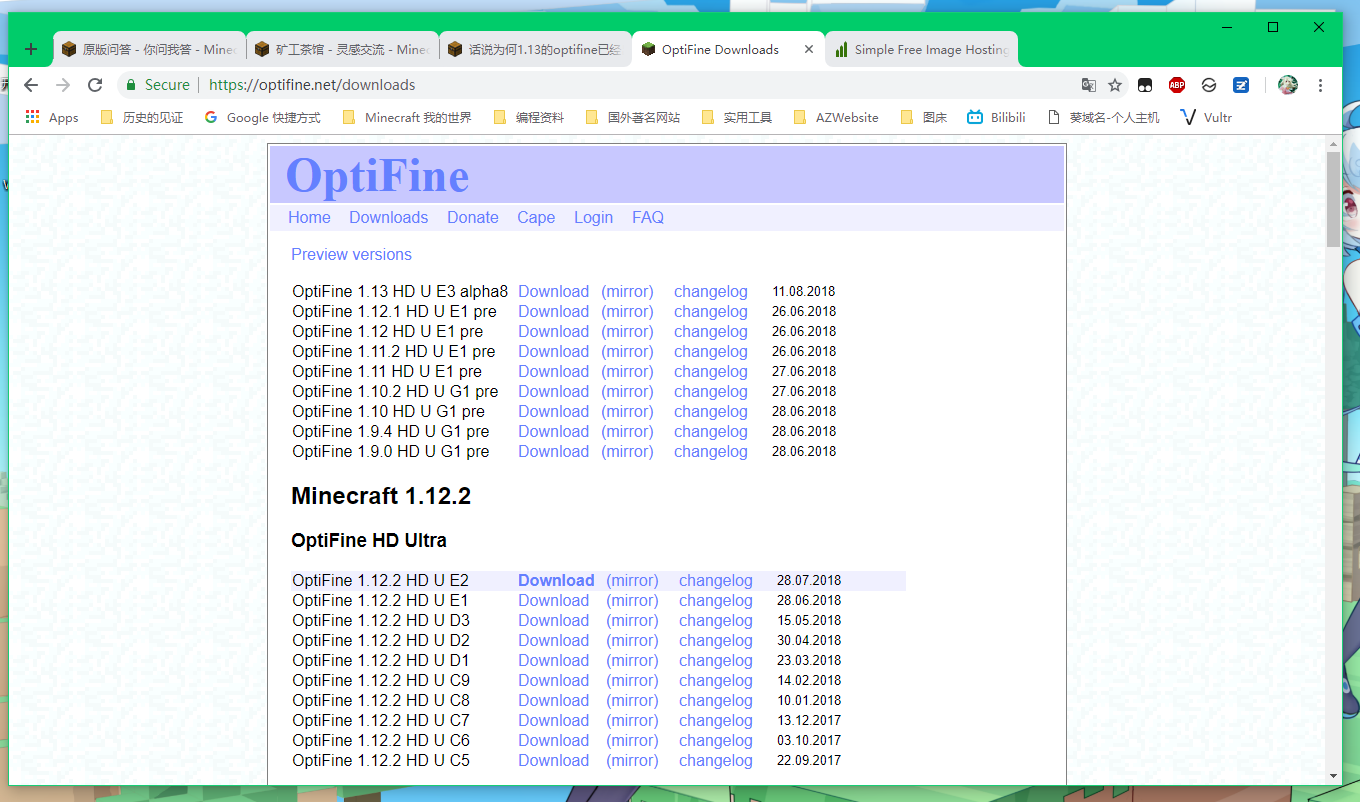Viewport: 1360px width, 802px height.
Task: Open the Apps shortcut in bookmarks bar
Action: (52, 117)
